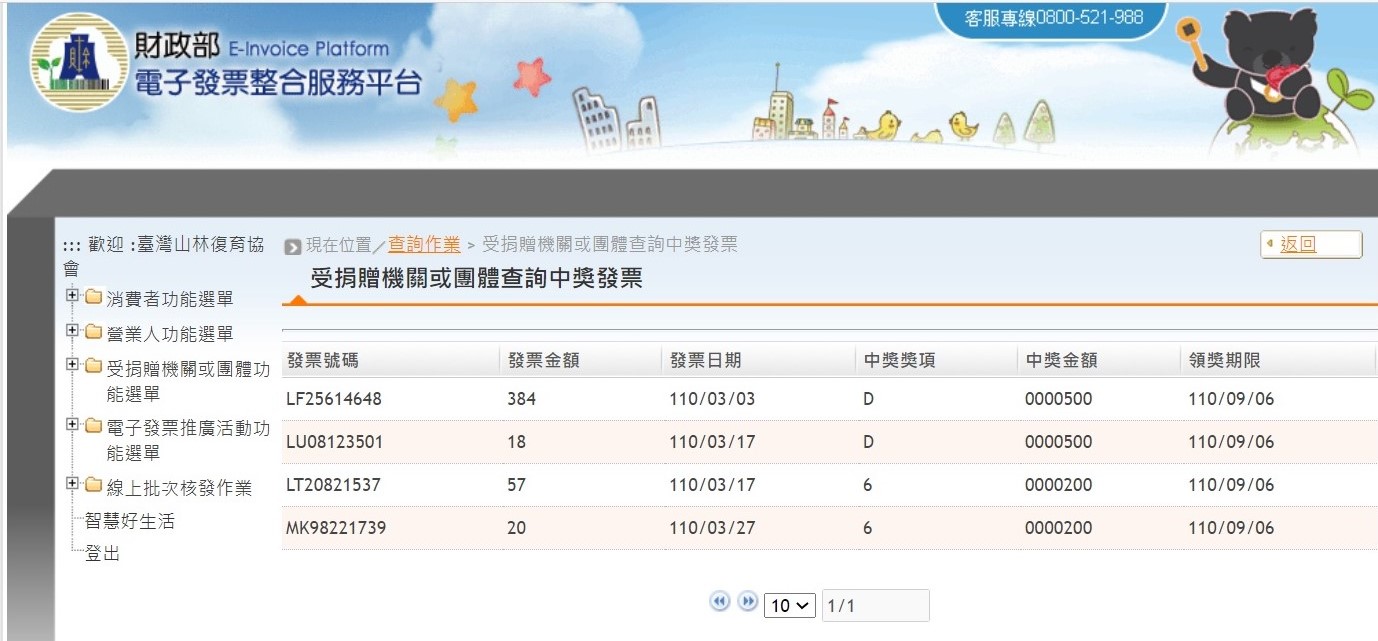This screenshot has height=641, width=1378.
Task: Go to first page arrow icon
Action: click(720, 602)
